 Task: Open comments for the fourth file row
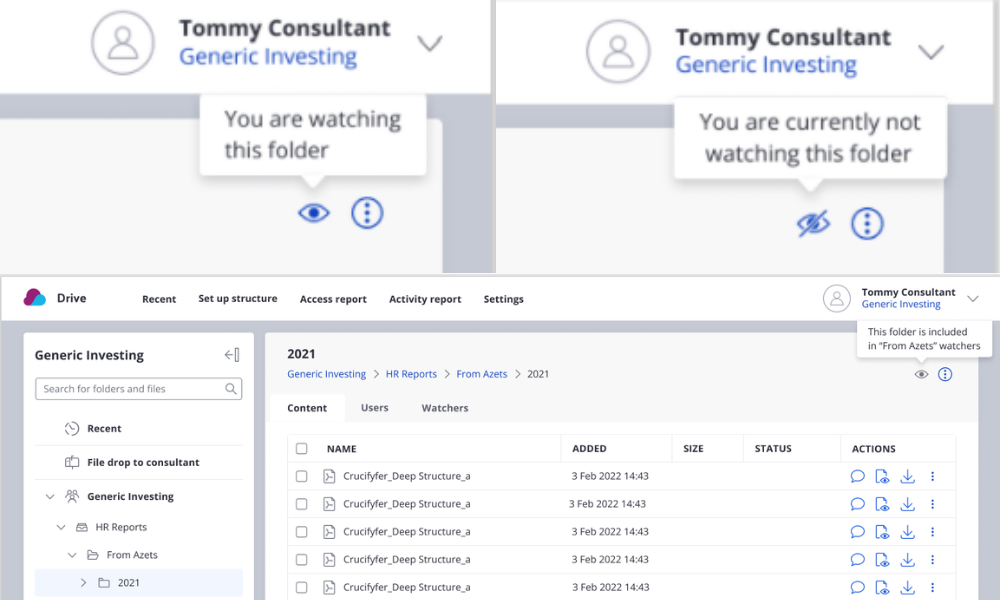click(x=857, y=560)
